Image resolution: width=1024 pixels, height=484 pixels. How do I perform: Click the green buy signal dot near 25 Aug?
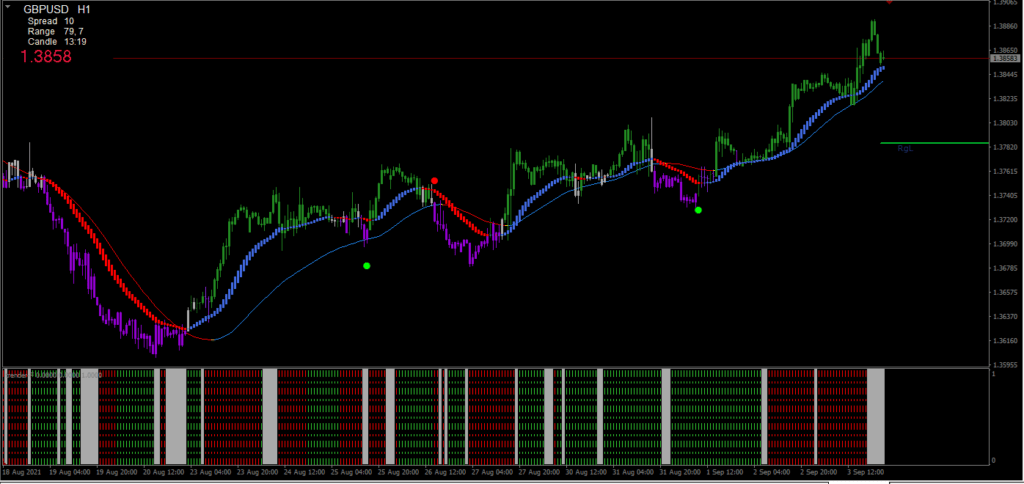[x=367, y=266]
